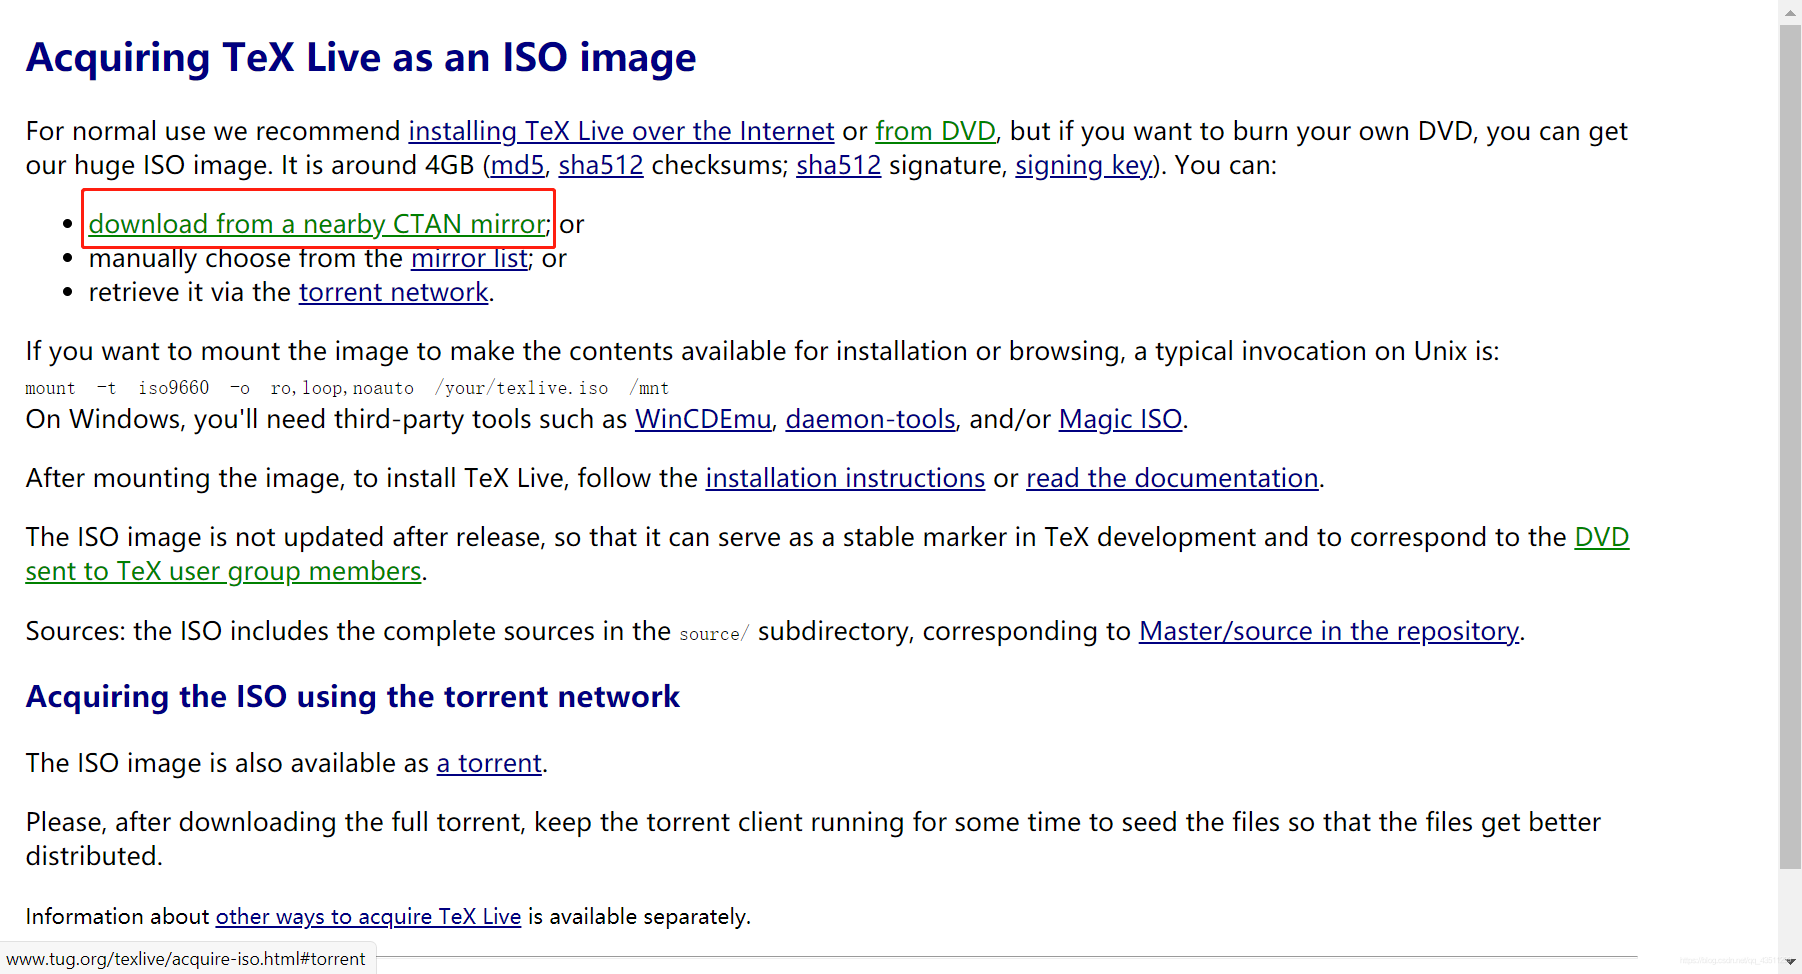Click the scrollbar down arrow
The height and width of the screenshot is (974, 1802).
coord(1790,962)
